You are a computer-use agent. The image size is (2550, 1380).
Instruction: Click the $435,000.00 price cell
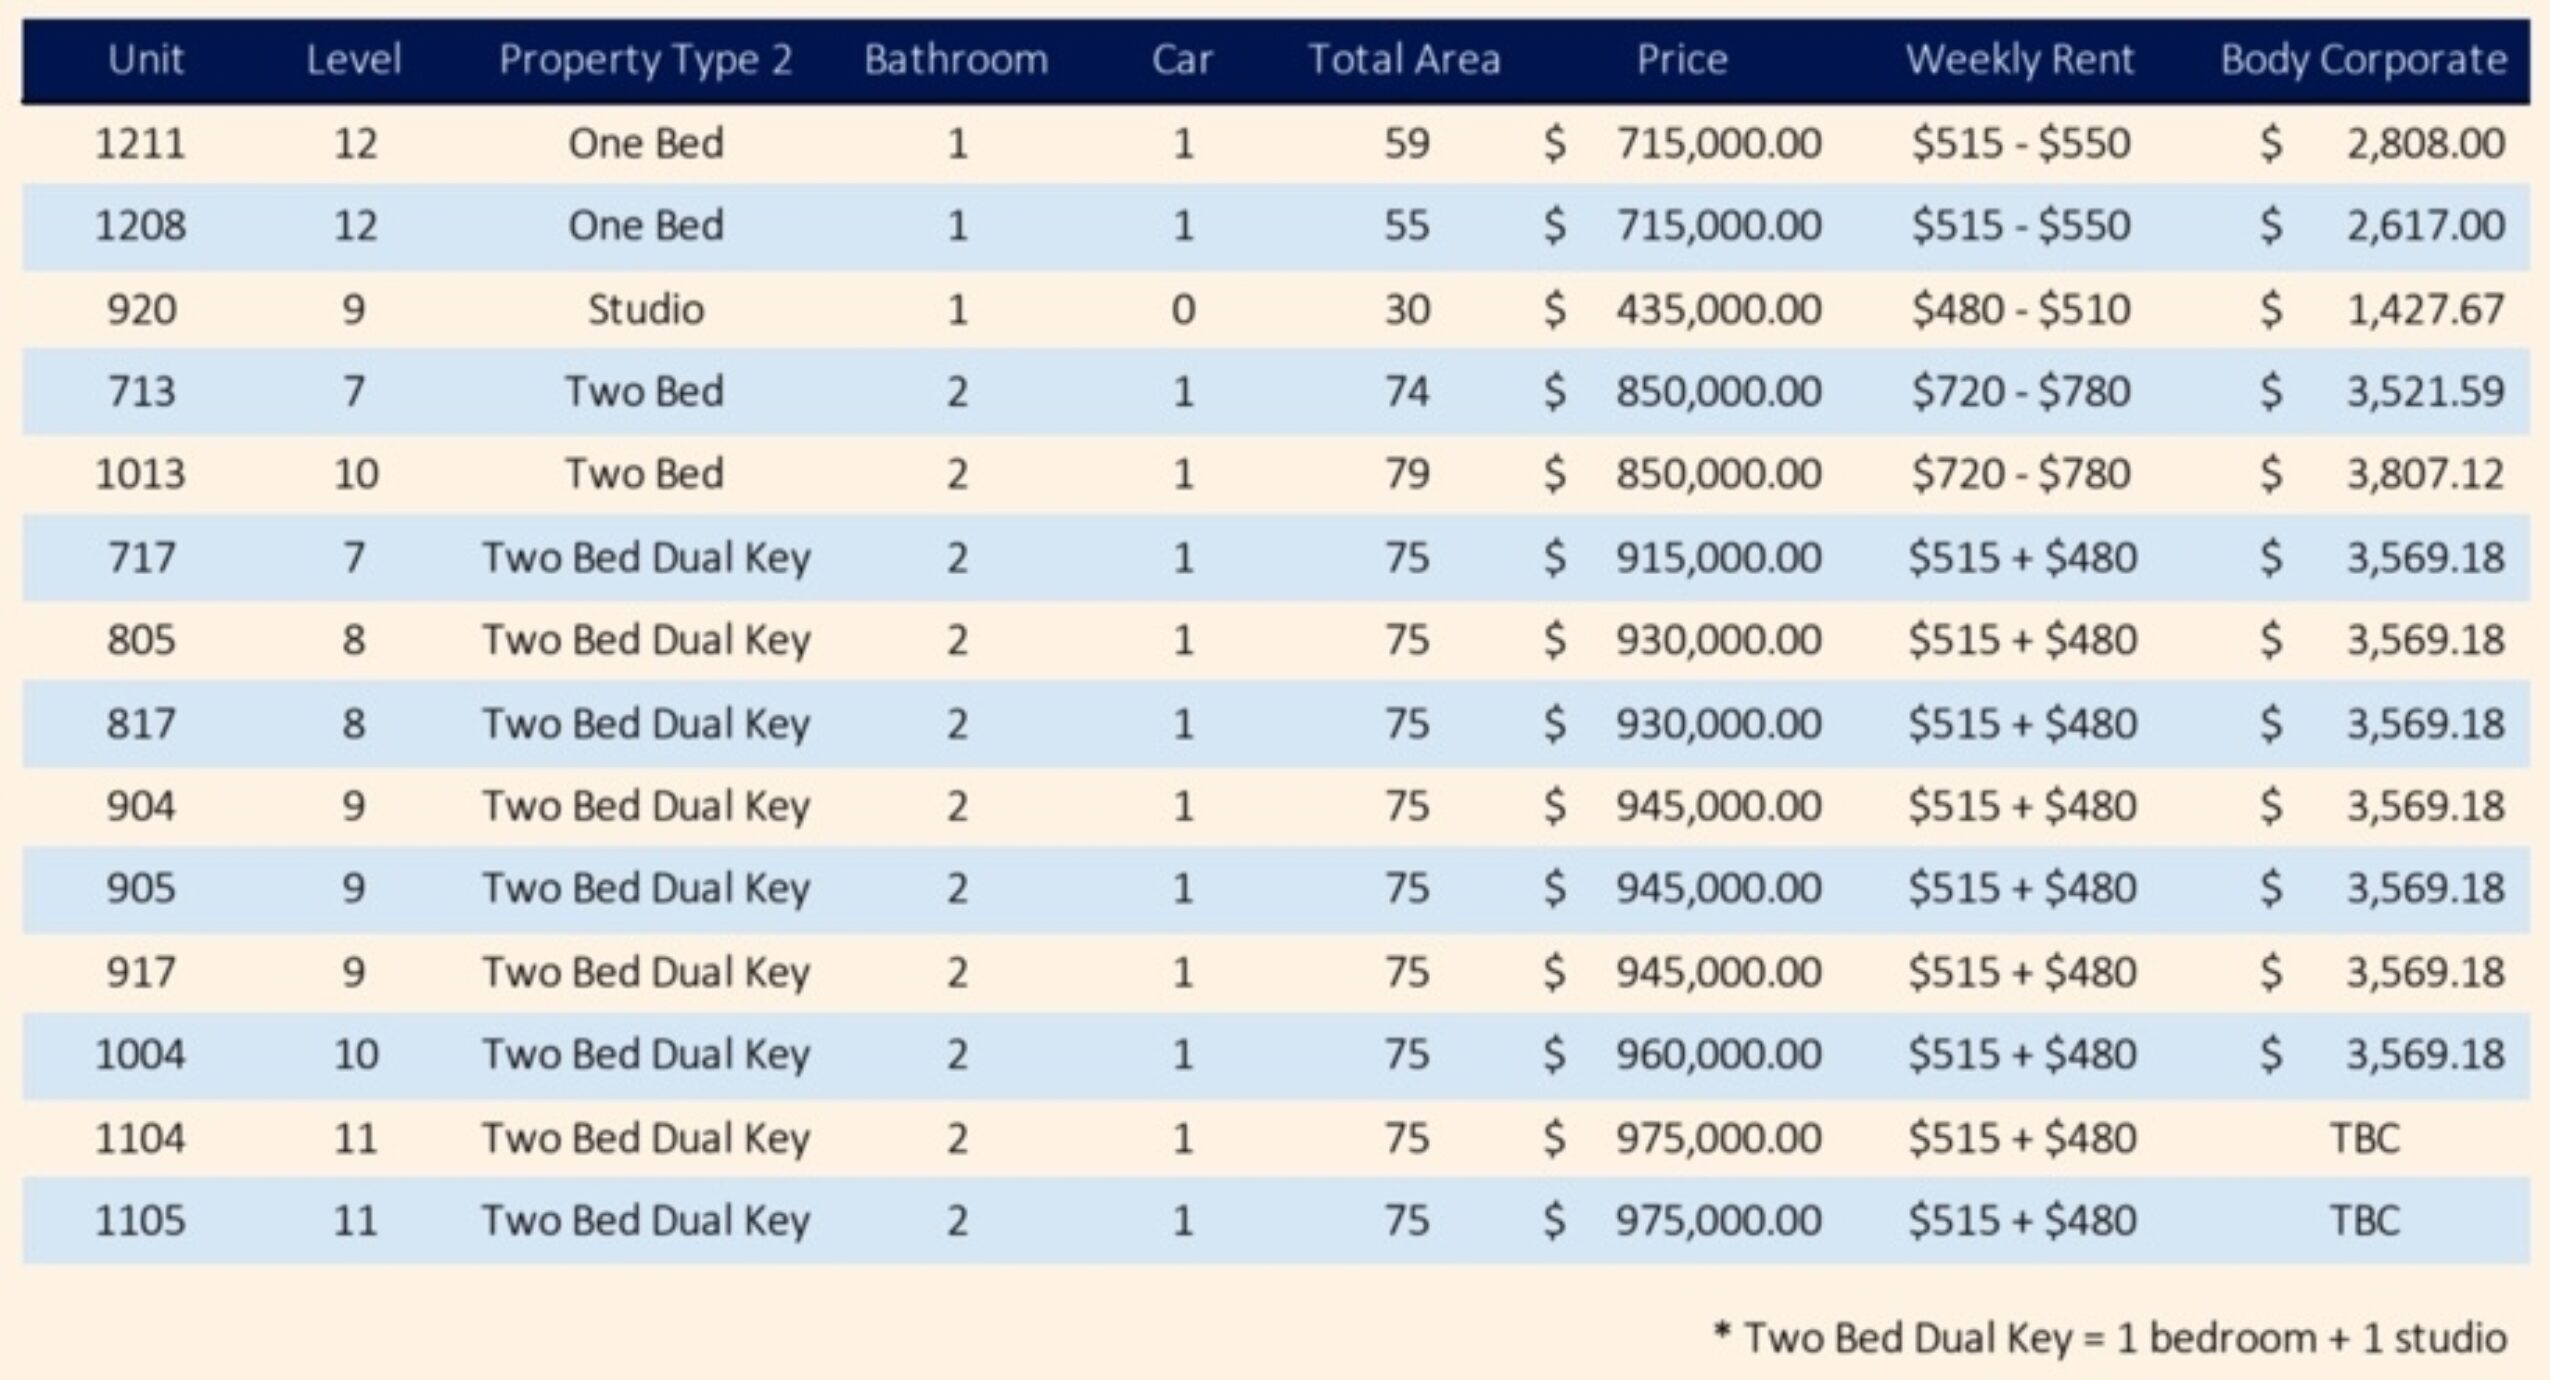point(1718,309)
